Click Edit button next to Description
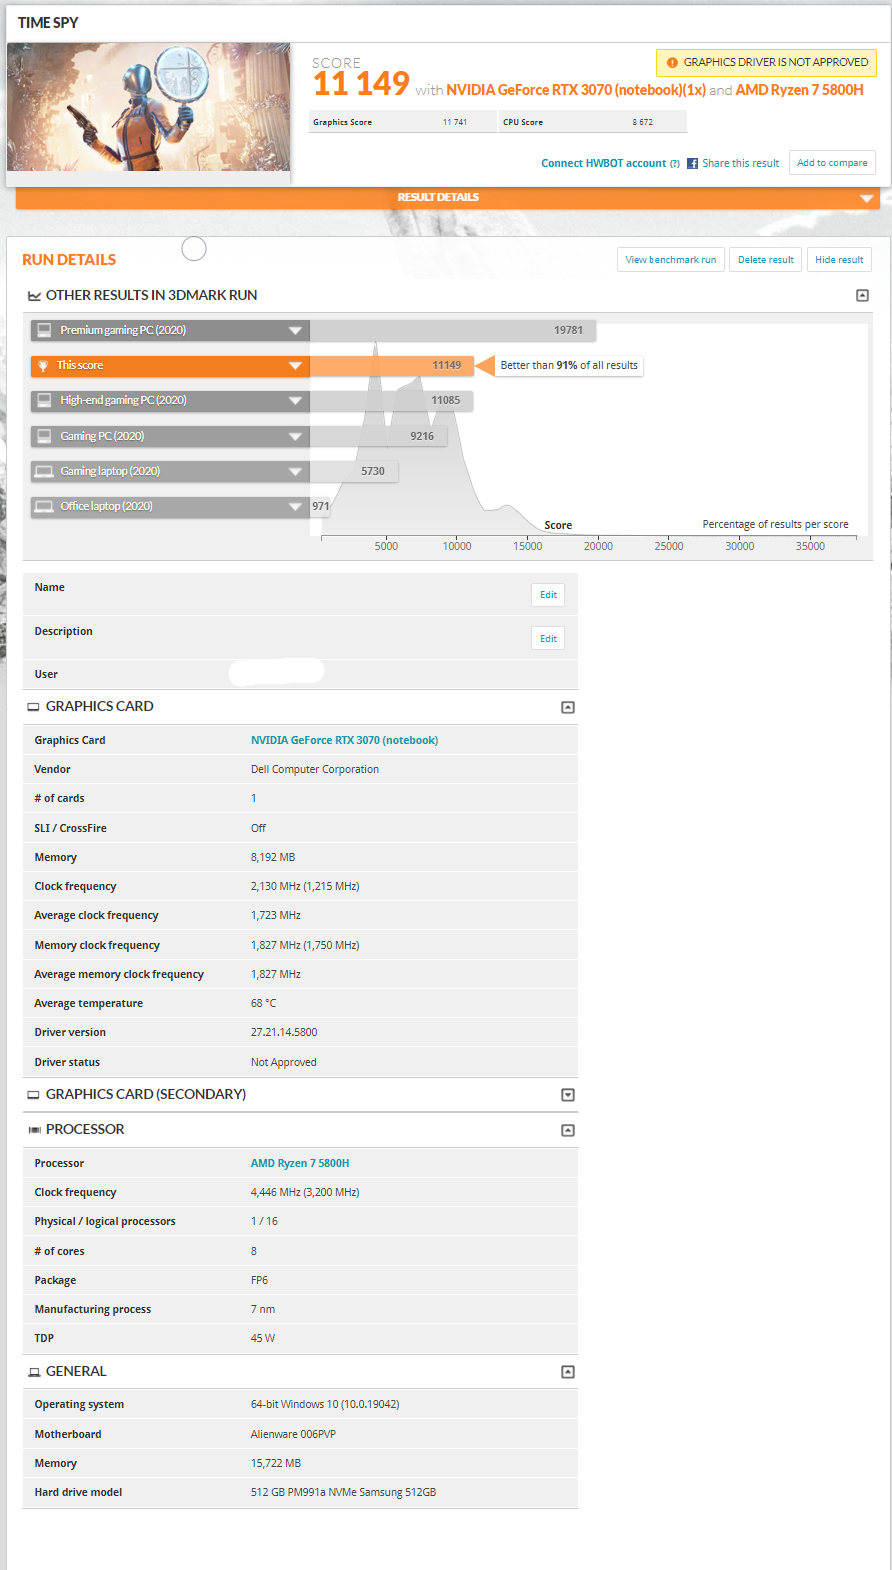This screenshot has height=1570, width=892. pyautogui.click(x=548, y=639)
